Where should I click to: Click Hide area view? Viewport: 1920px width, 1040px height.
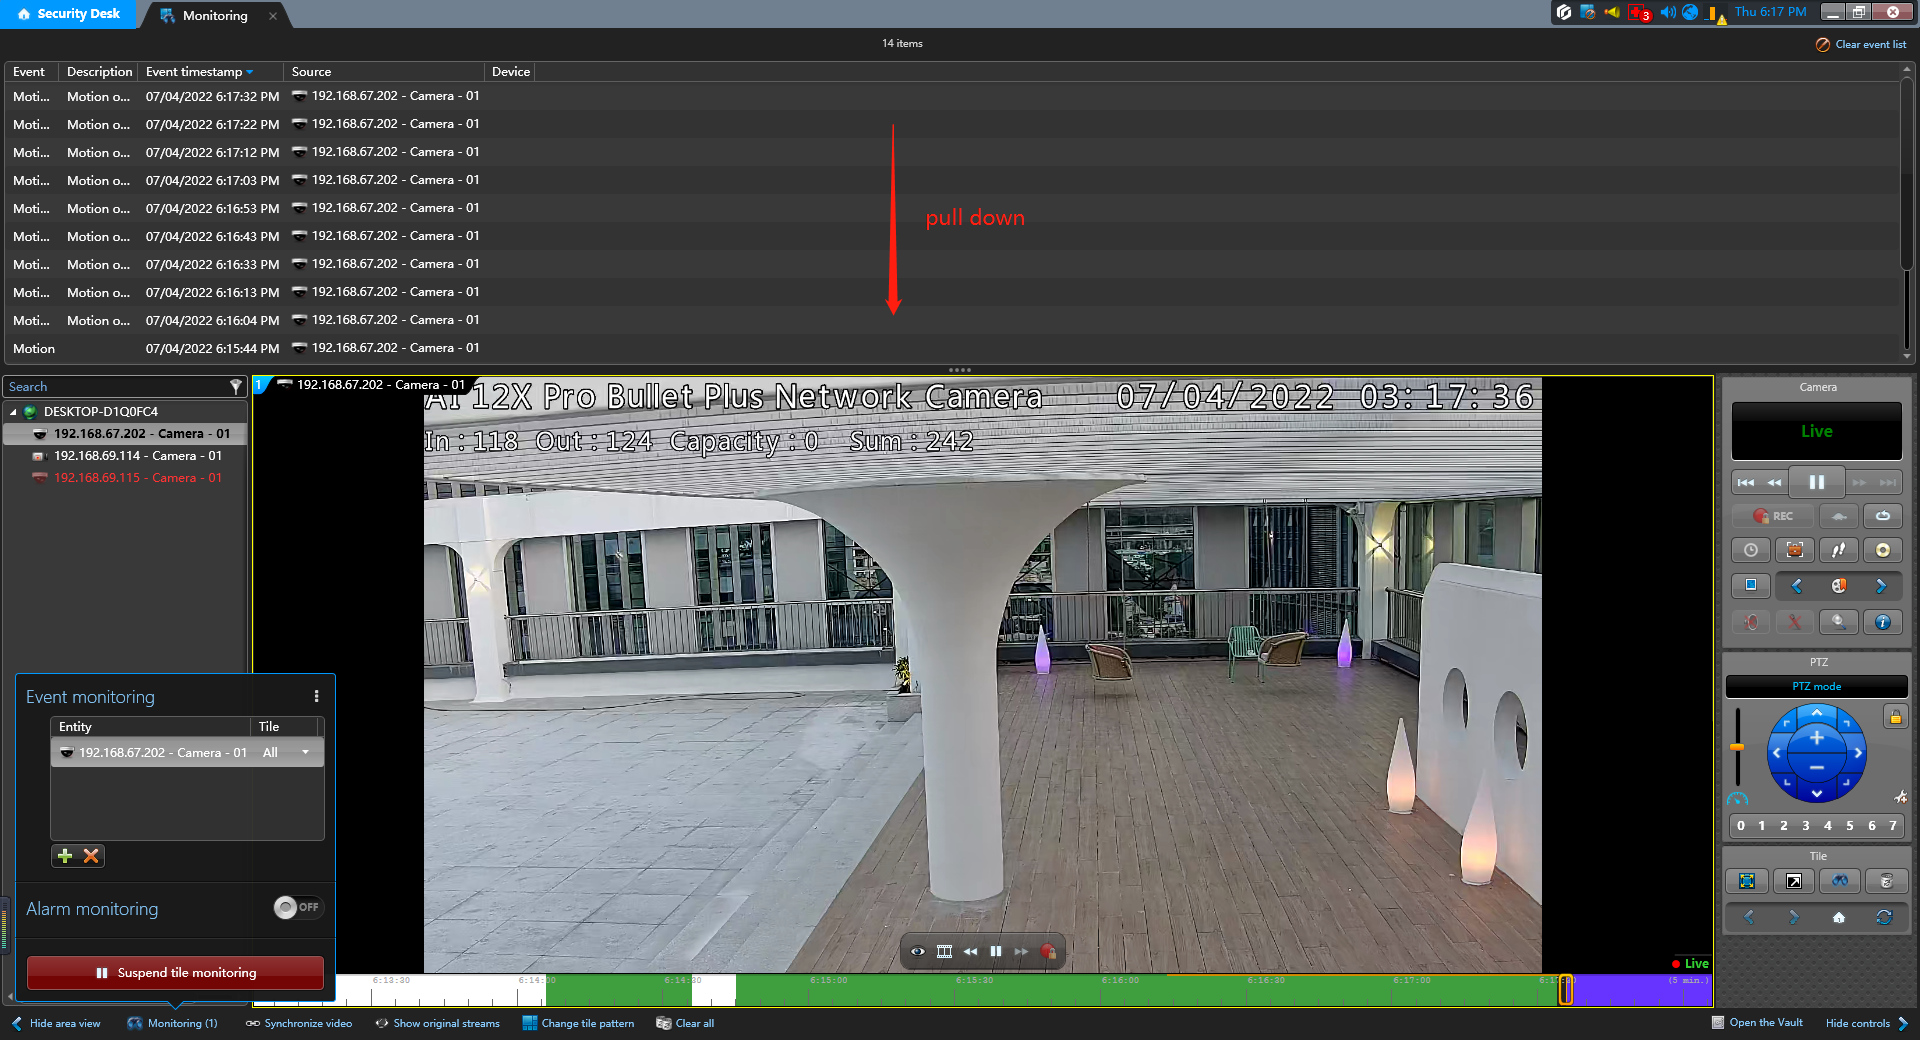[56, 1023]
